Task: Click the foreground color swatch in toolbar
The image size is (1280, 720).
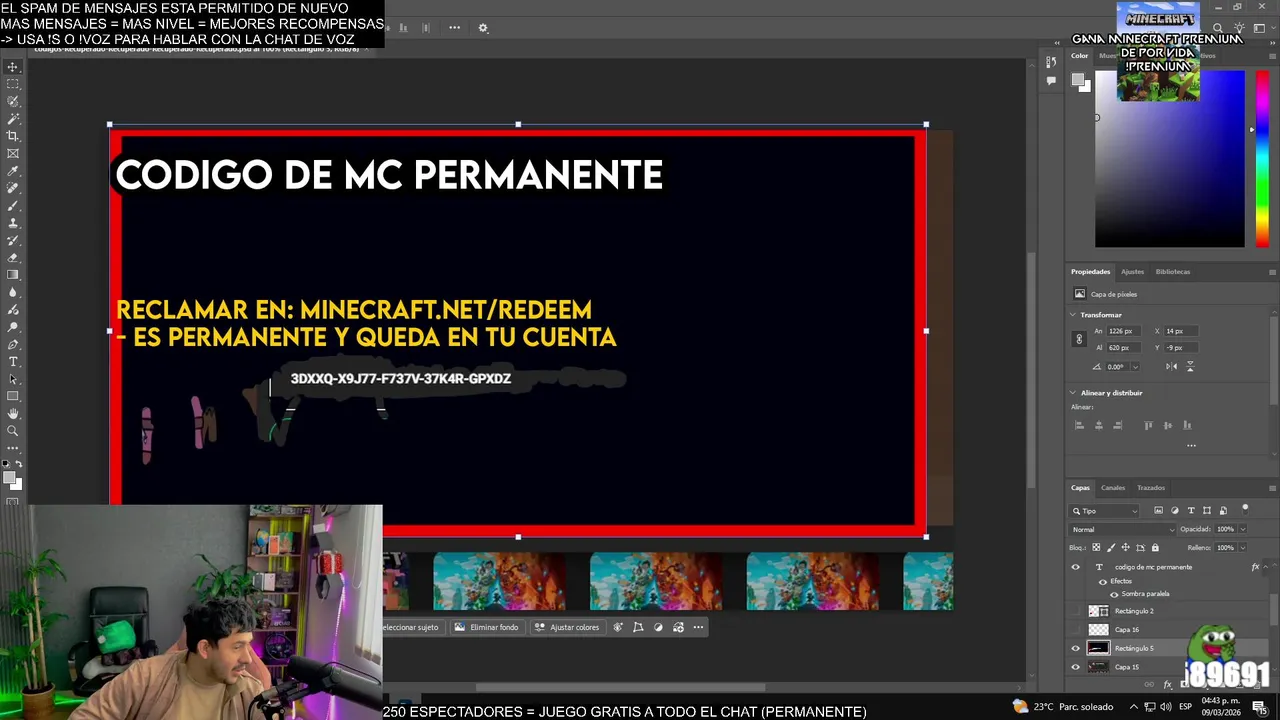Action: [x=10, y=478]
